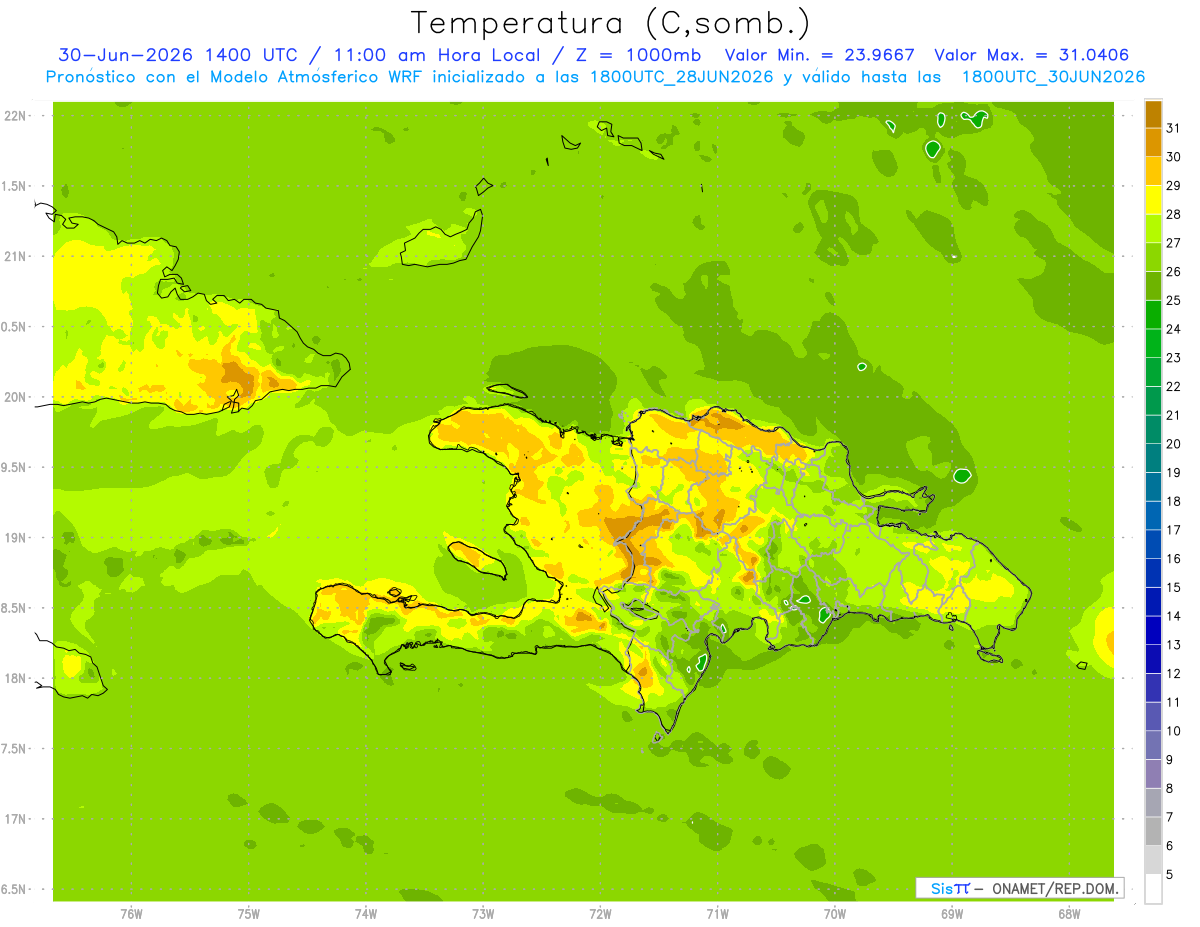Click legend value 25

click(1174, 300)
